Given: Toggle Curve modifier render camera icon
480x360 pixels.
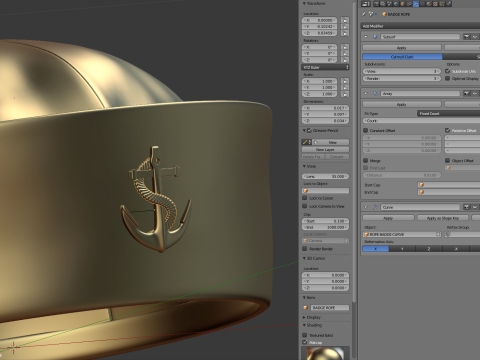Looking at the screenshot, I should pos(467,207).
